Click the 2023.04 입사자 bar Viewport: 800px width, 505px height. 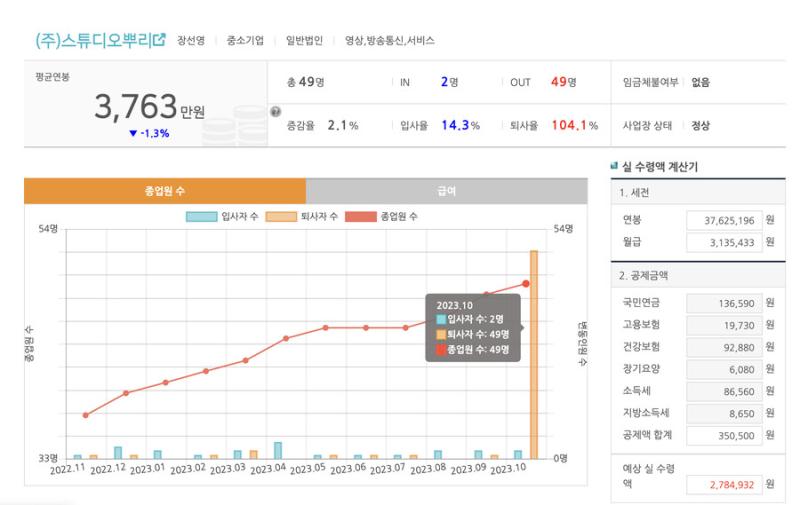[278, 450]
